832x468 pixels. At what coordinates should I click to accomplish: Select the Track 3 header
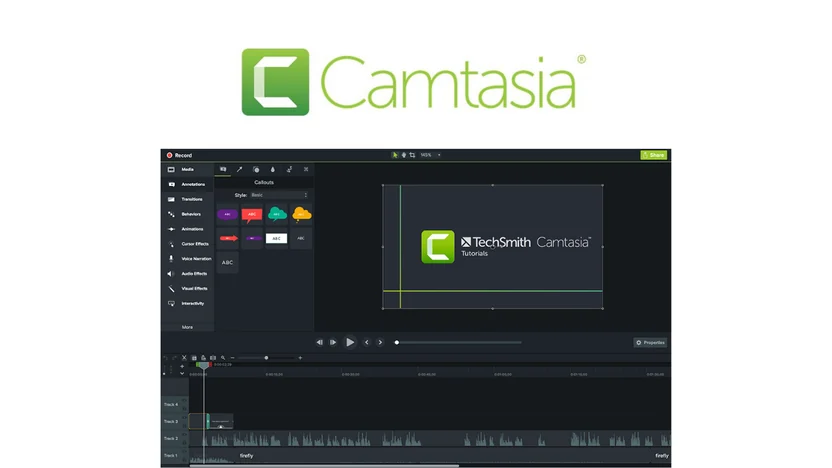pos(175,421)
